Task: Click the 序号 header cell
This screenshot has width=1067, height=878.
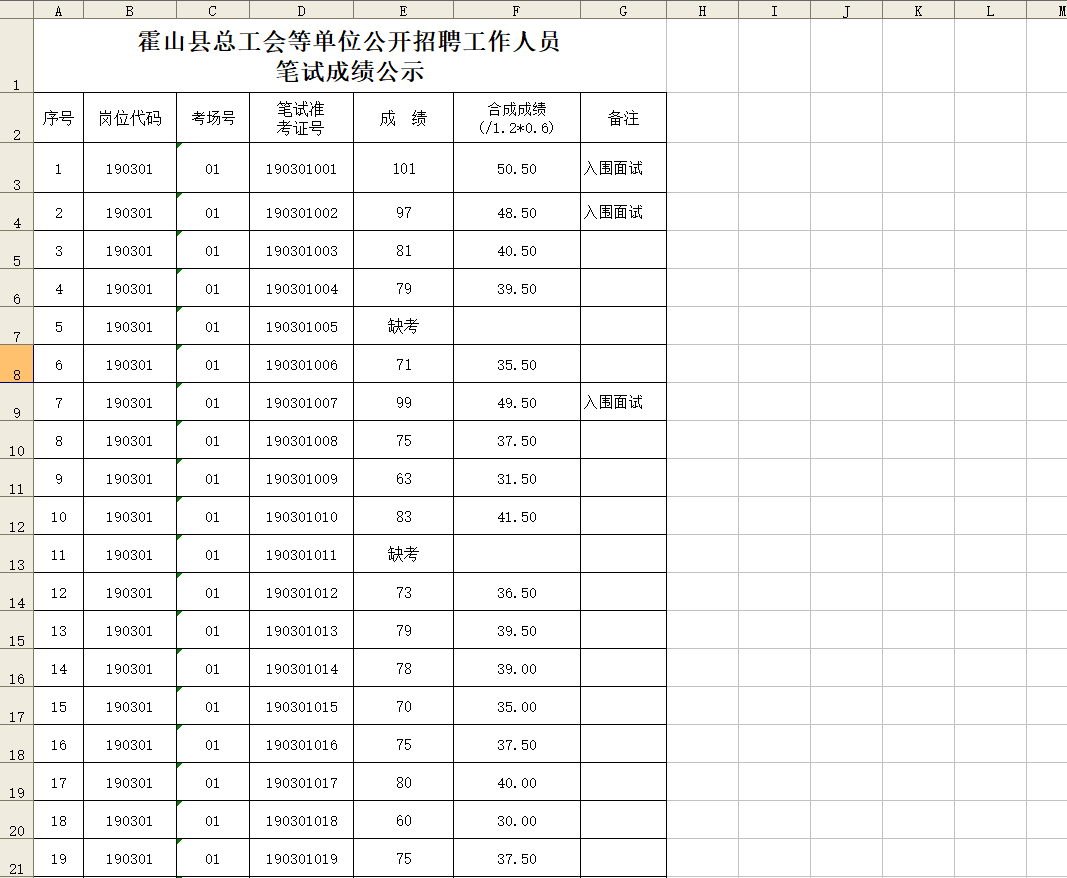Action: tap(59, 118)
